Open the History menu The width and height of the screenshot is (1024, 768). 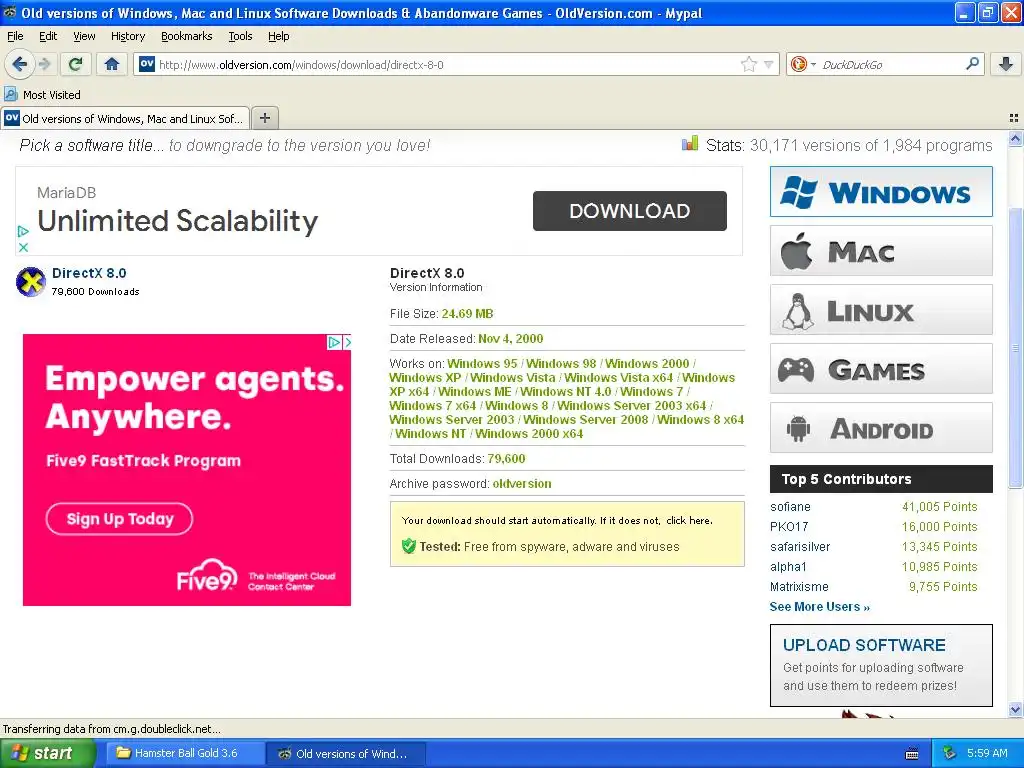pyautogui.click(x=127, y=36)
